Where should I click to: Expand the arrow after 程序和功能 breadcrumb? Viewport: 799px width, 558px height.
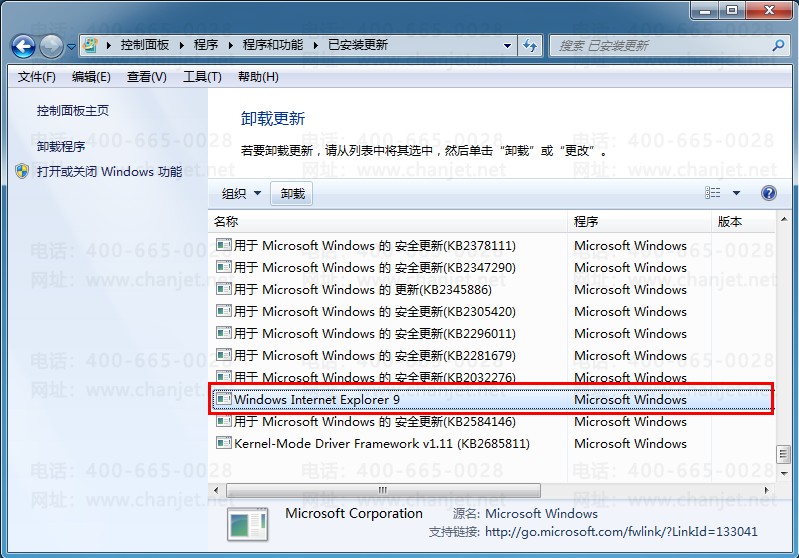click(x=315, y=45)
